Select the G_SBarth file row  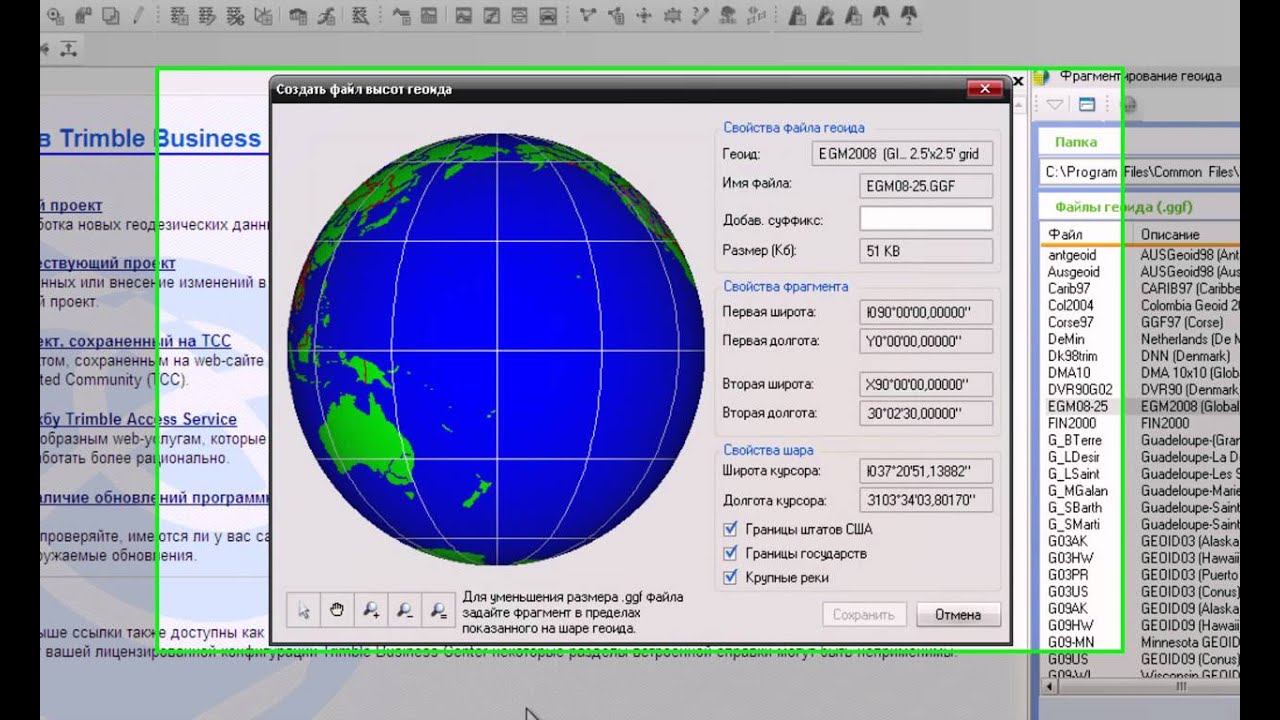(x=1140, y=508)
